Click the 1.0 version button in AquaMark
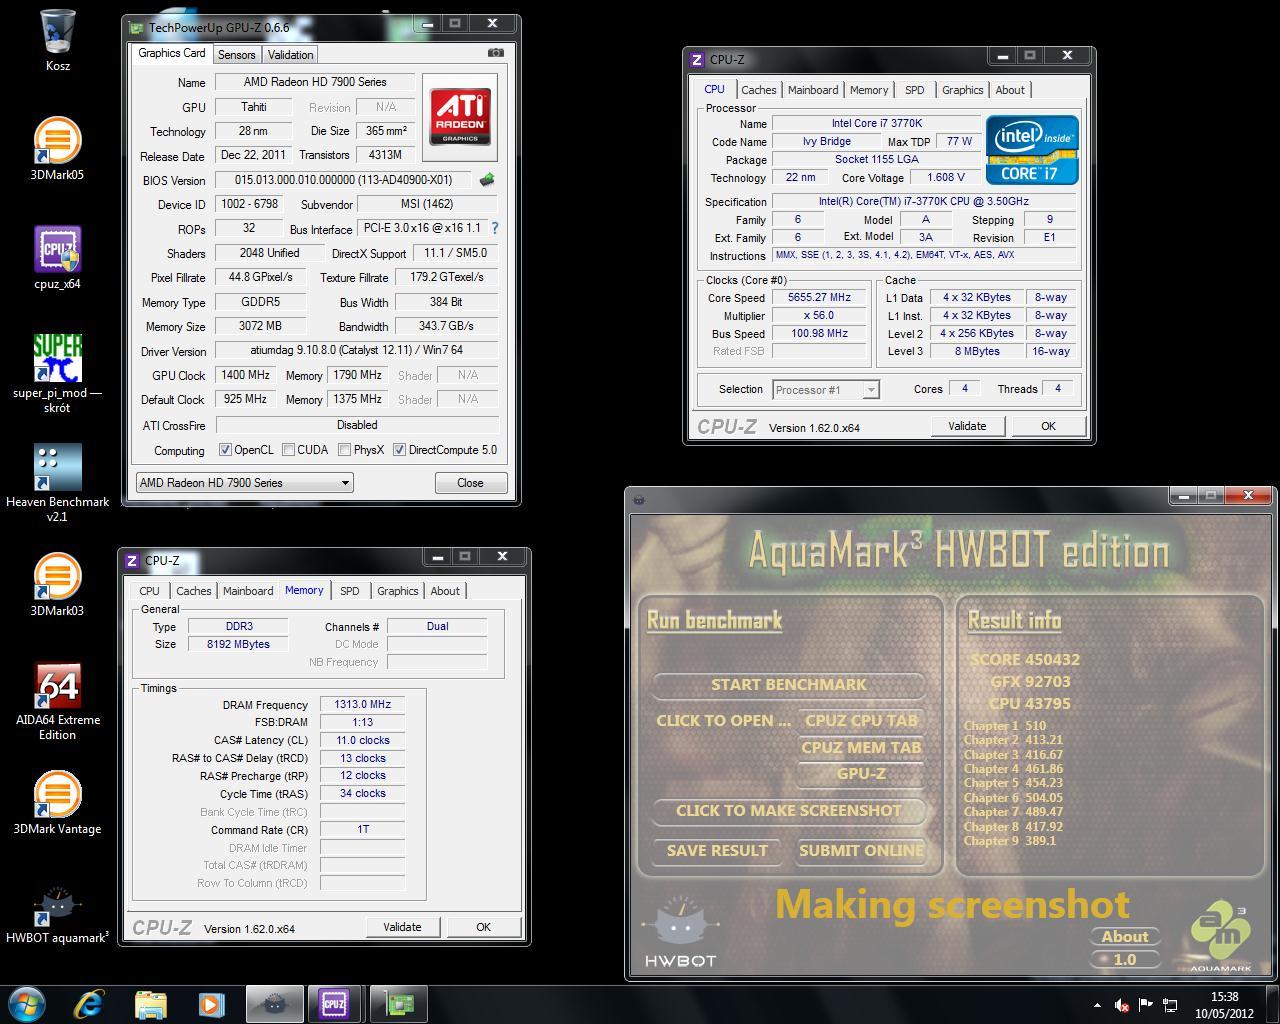Viewport: 1280px width, 1024px height. click(1125, 959)
